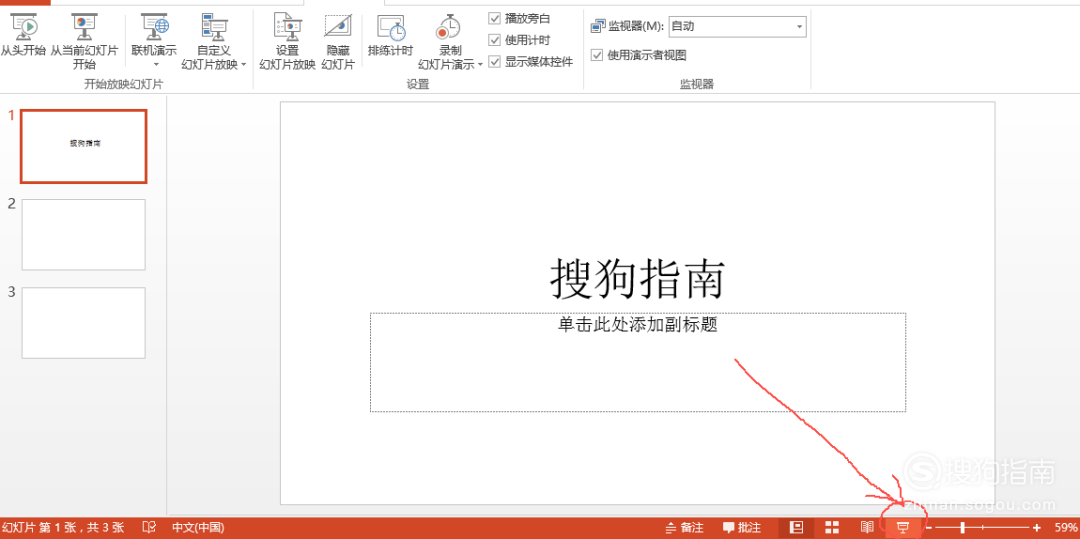Start slideshow from current slide (从当前幻灯片开始)
Viewport: 1080px width, 539px height.
(x=84, y=41)
